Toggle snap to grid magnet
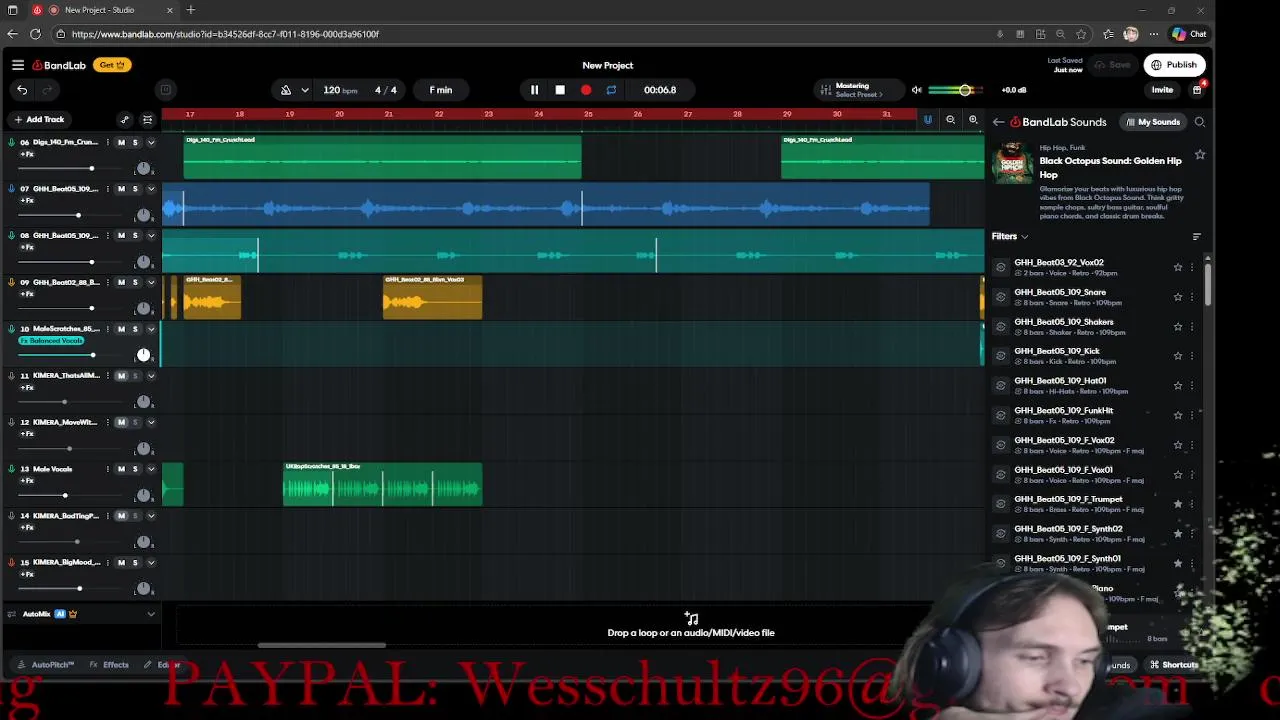 [927, 120]
